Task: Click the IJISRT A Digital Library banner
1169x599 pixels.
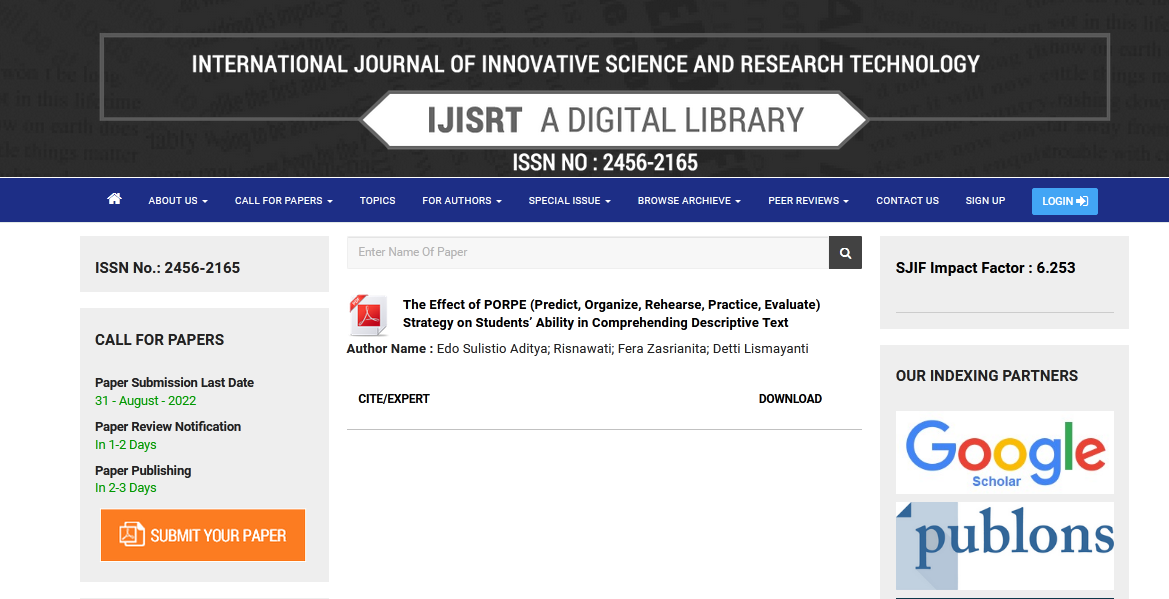Action: 613,120
